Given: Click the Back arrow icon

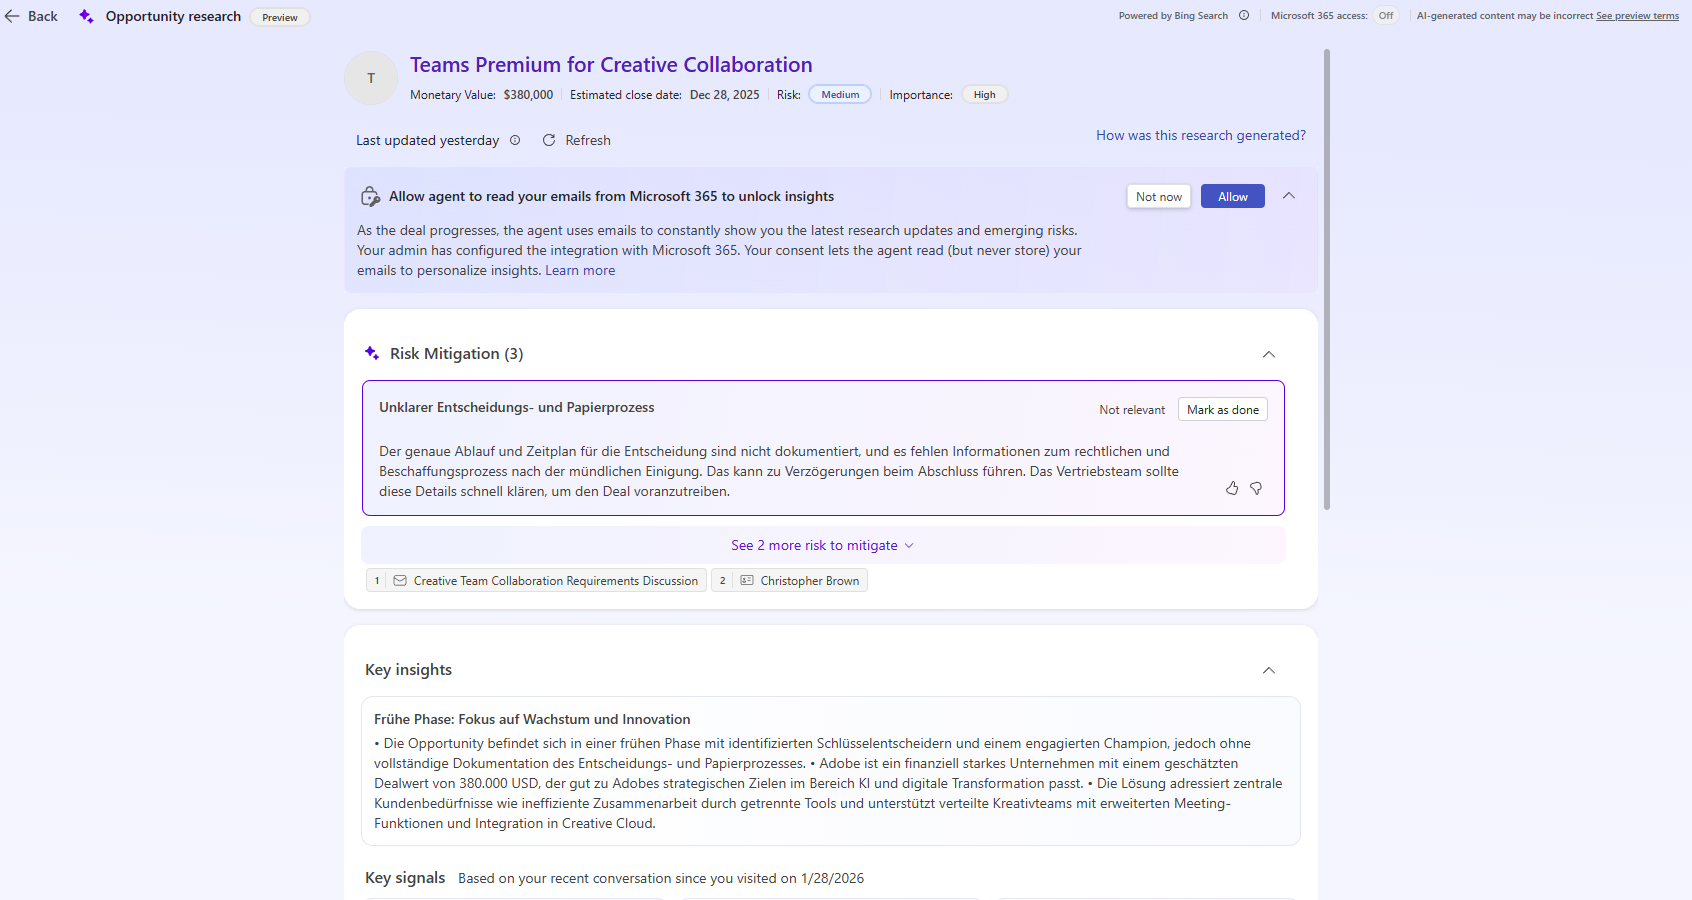Looking at the screenshot, I should tap(13, 16).
